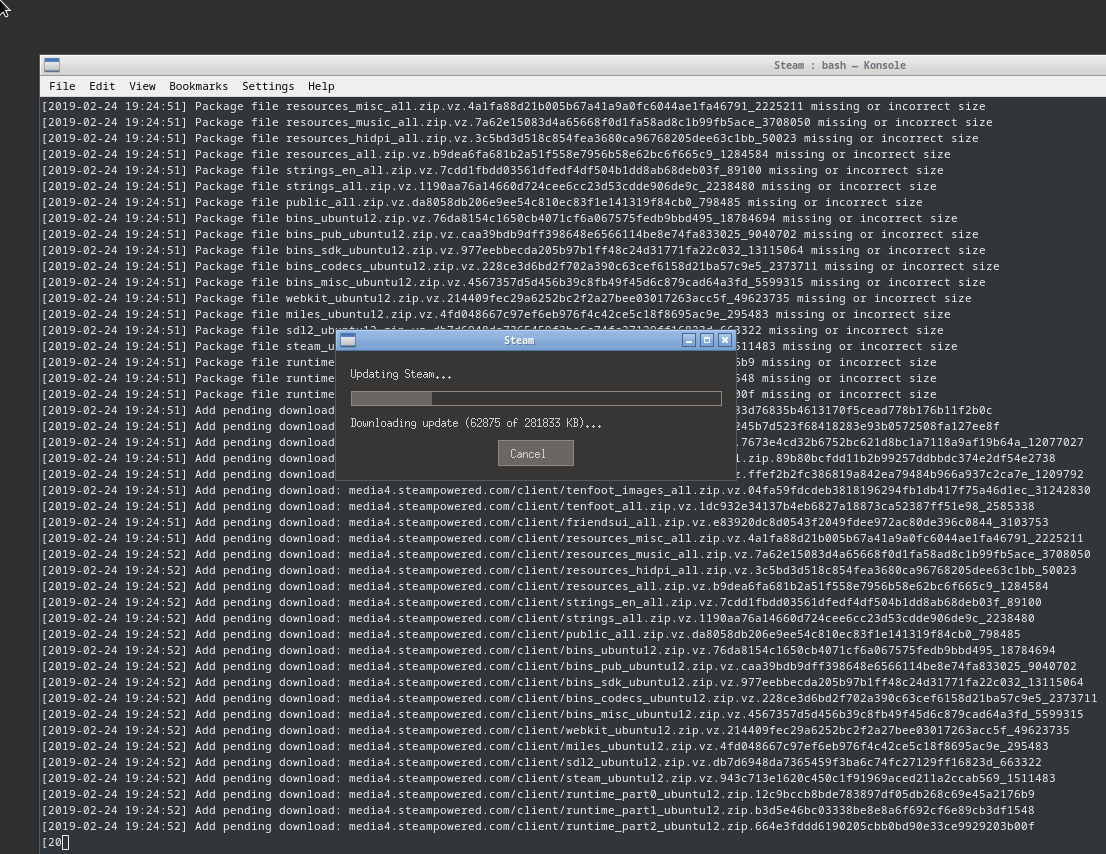This screenshot has height=854, width=1106.
Task: Click the runtime_part2_ubuntu12.zip pending download line
Action: click(x=538, y=826)
